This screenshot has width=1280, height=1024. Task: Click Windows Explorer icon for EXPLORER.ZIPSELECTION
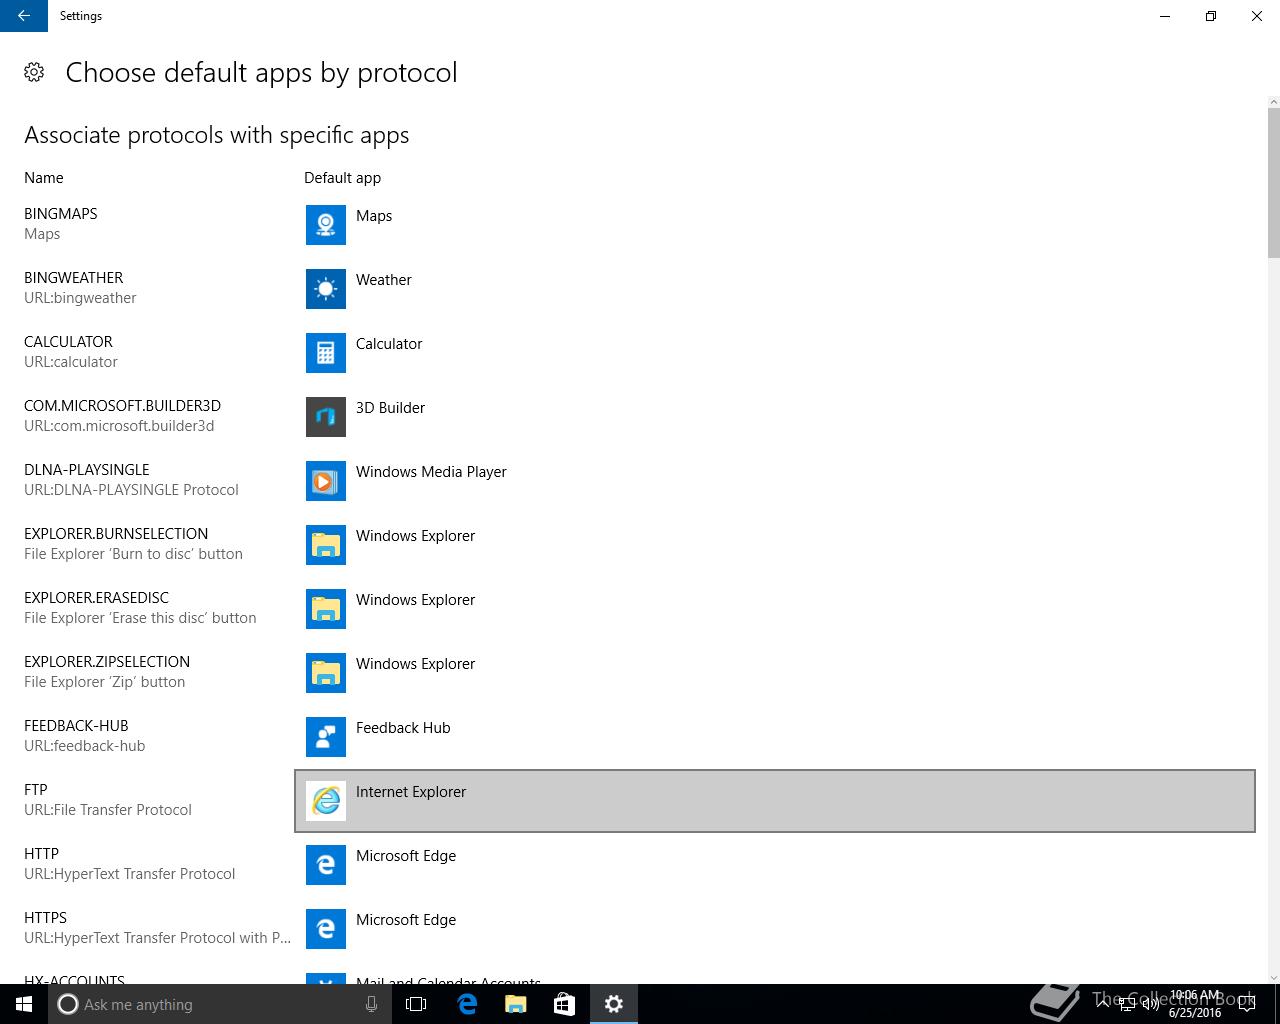click(x=326, y=673)
